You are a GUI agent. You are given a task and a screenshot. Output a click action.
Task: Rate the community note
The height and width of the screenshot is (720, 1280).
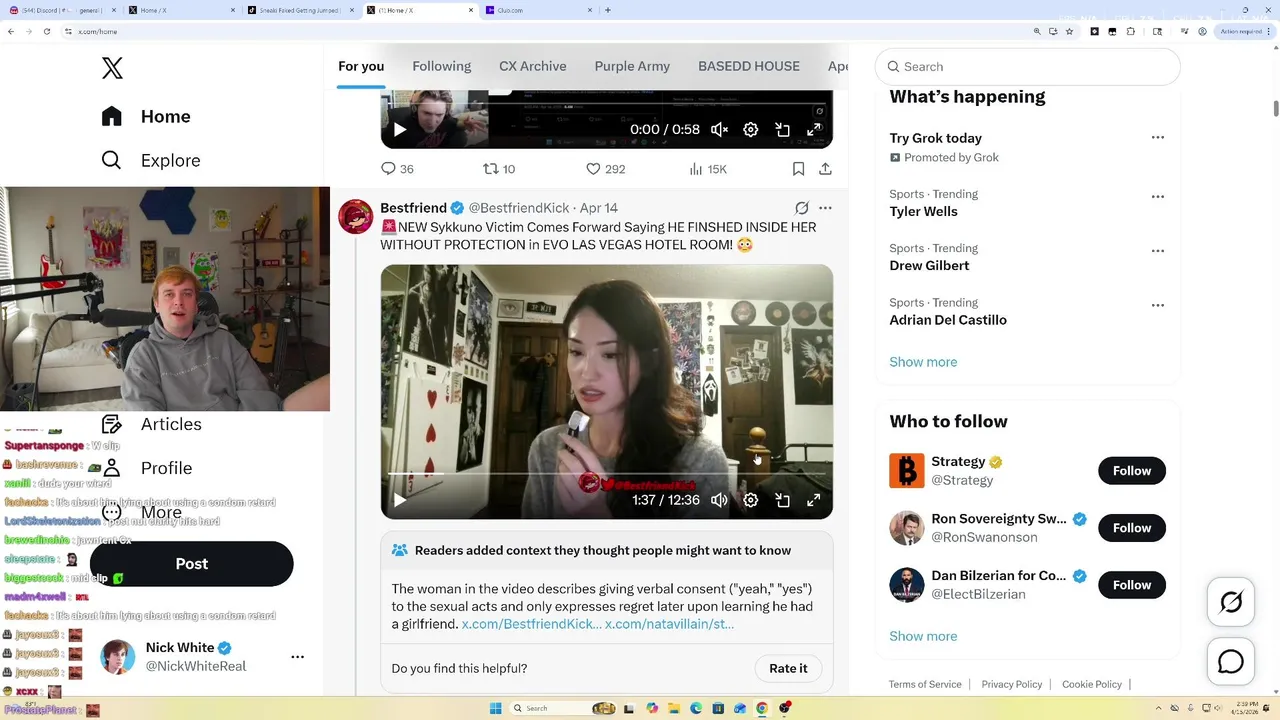788,668
